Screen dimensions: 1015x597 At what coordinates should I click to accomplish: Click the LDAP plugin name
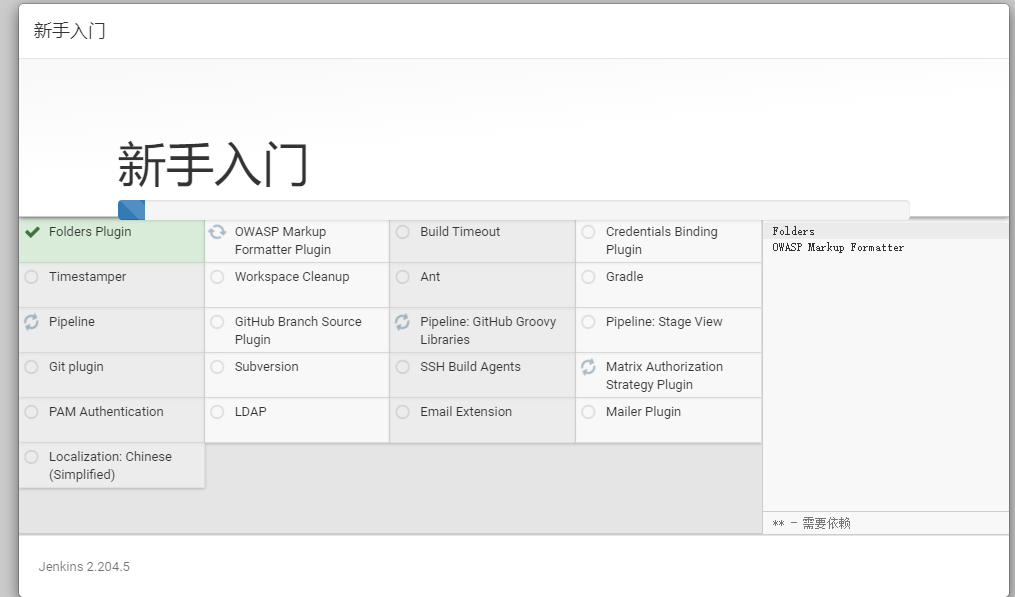tap(251, 412)
